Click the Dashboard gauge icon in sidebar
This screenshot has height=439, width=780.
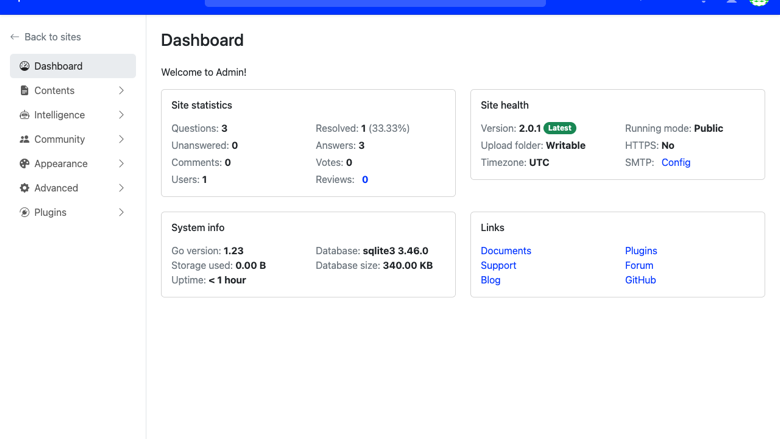[x=24, y=66]
